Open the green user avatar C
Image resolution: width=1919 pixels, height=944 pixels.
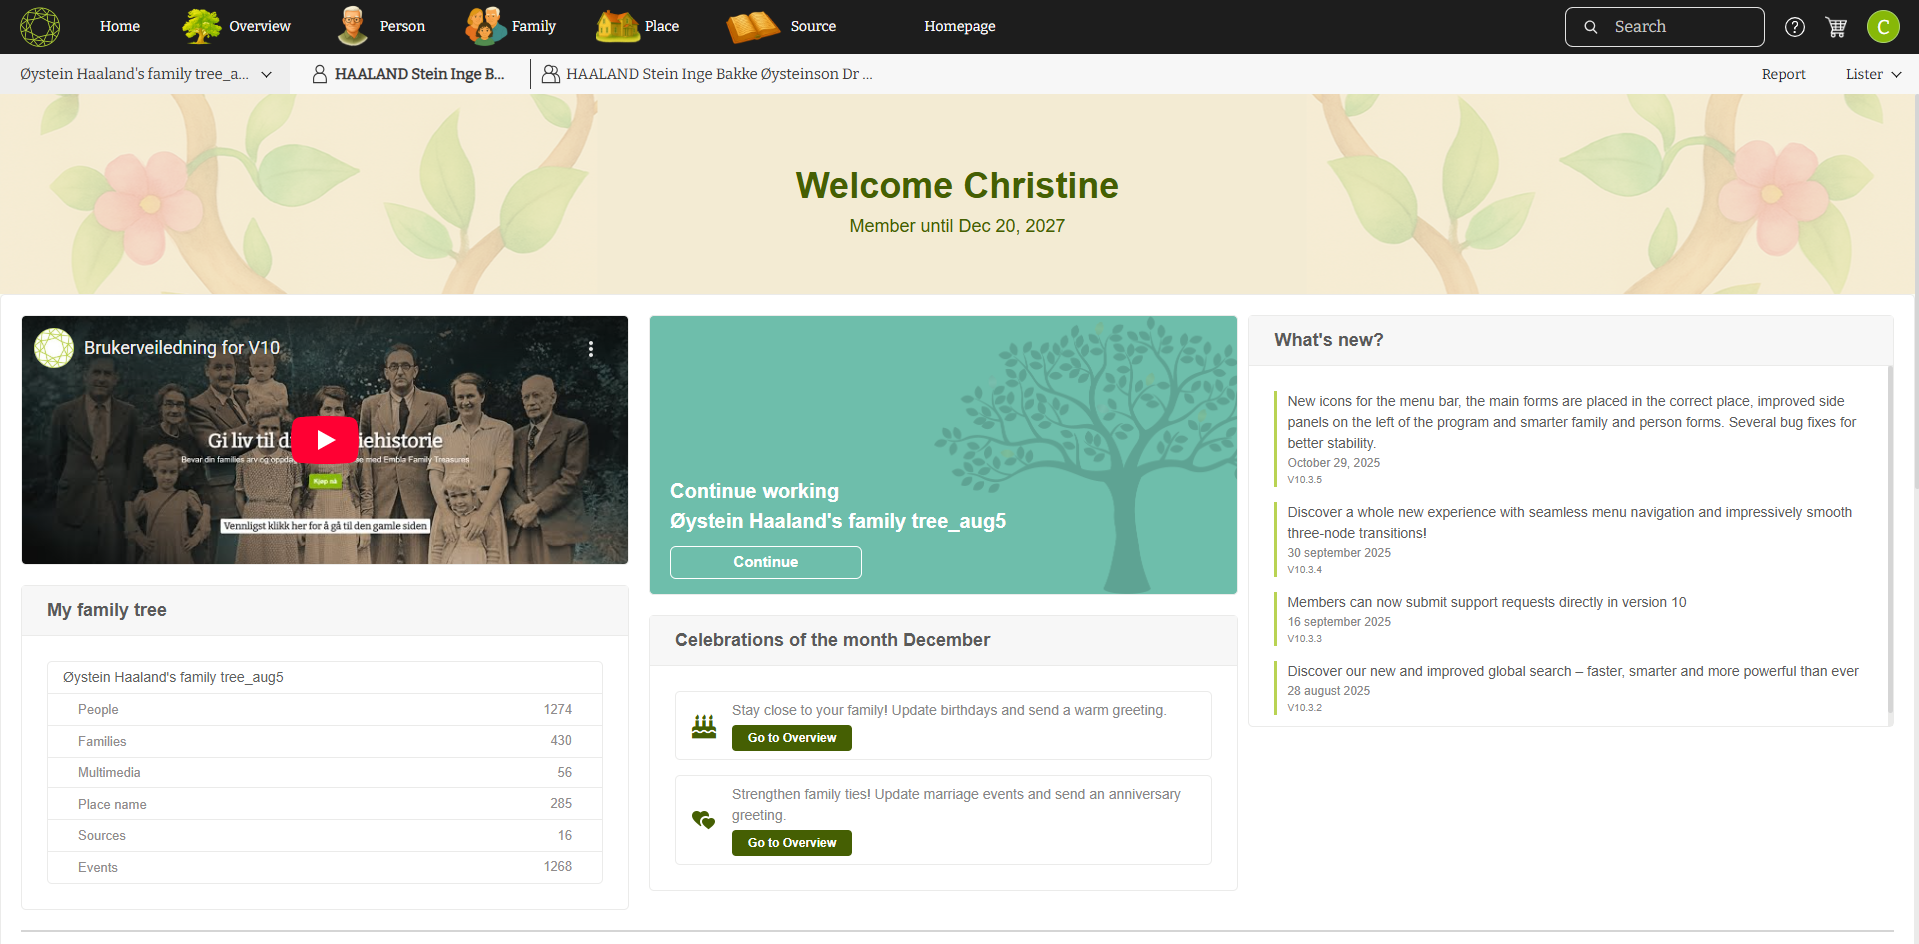(x=1883, y=27)
